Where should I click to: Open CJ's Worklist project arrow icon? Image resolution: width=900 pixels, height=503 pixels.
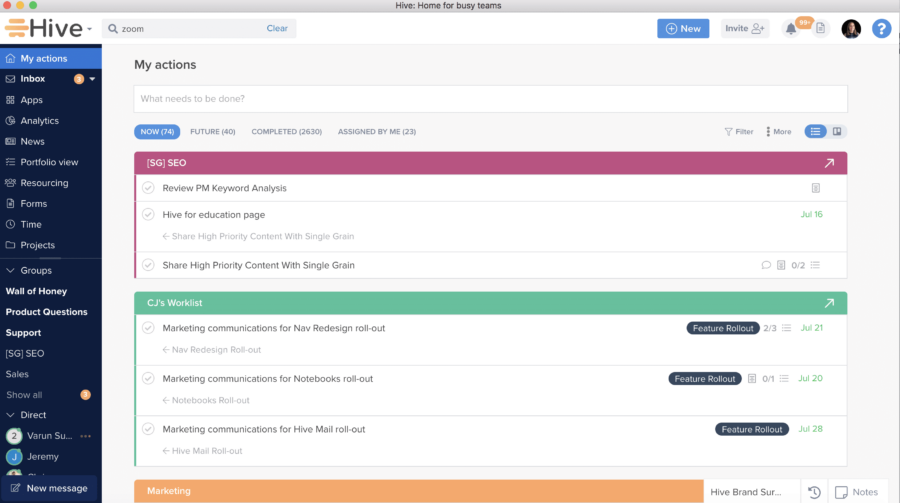829,303
